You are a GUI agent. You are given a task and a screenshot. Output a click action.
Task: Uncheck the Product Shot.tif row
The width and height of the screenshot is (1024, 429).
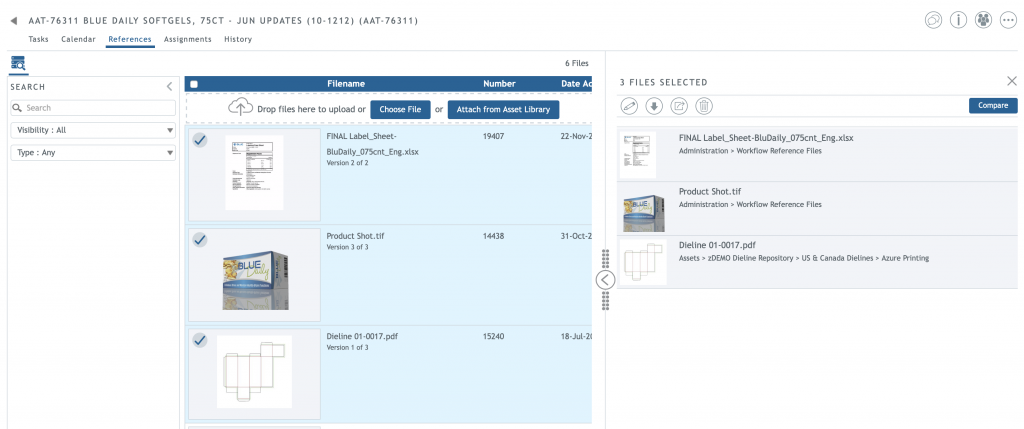pyautogui.click(x=200, y=240)
